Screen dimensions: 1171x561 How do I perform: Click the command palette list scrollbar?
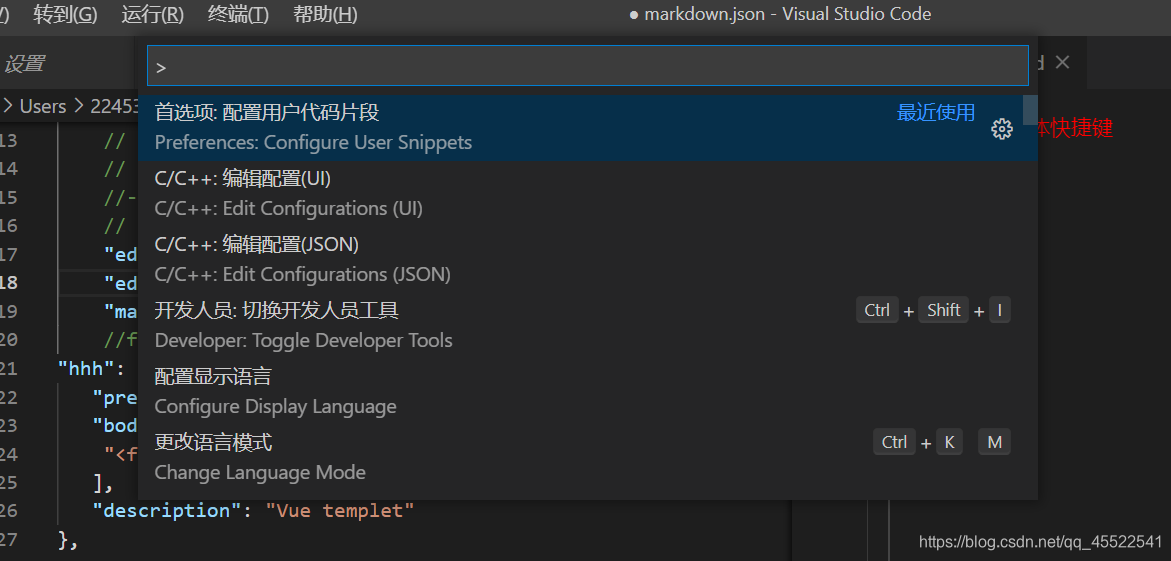pyautogui.click(x=1030, y=110)
